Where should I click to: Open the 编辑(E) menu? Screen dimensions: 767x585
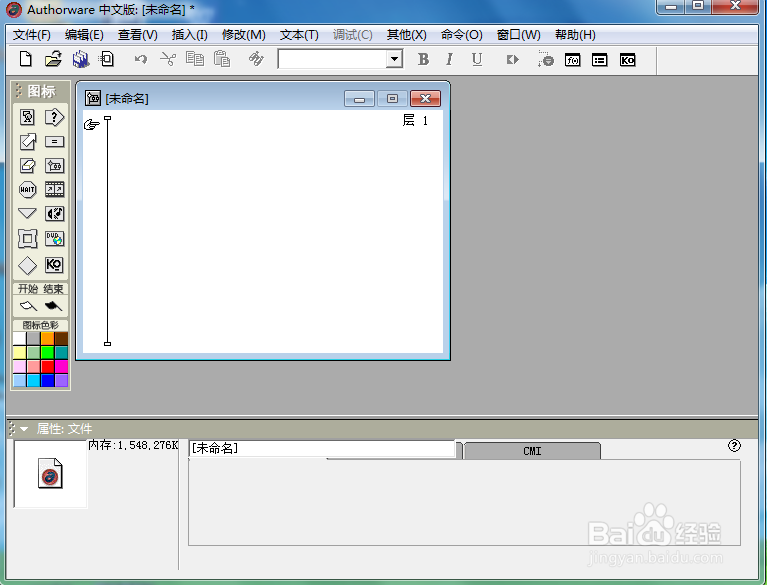(x=84, y=35)
